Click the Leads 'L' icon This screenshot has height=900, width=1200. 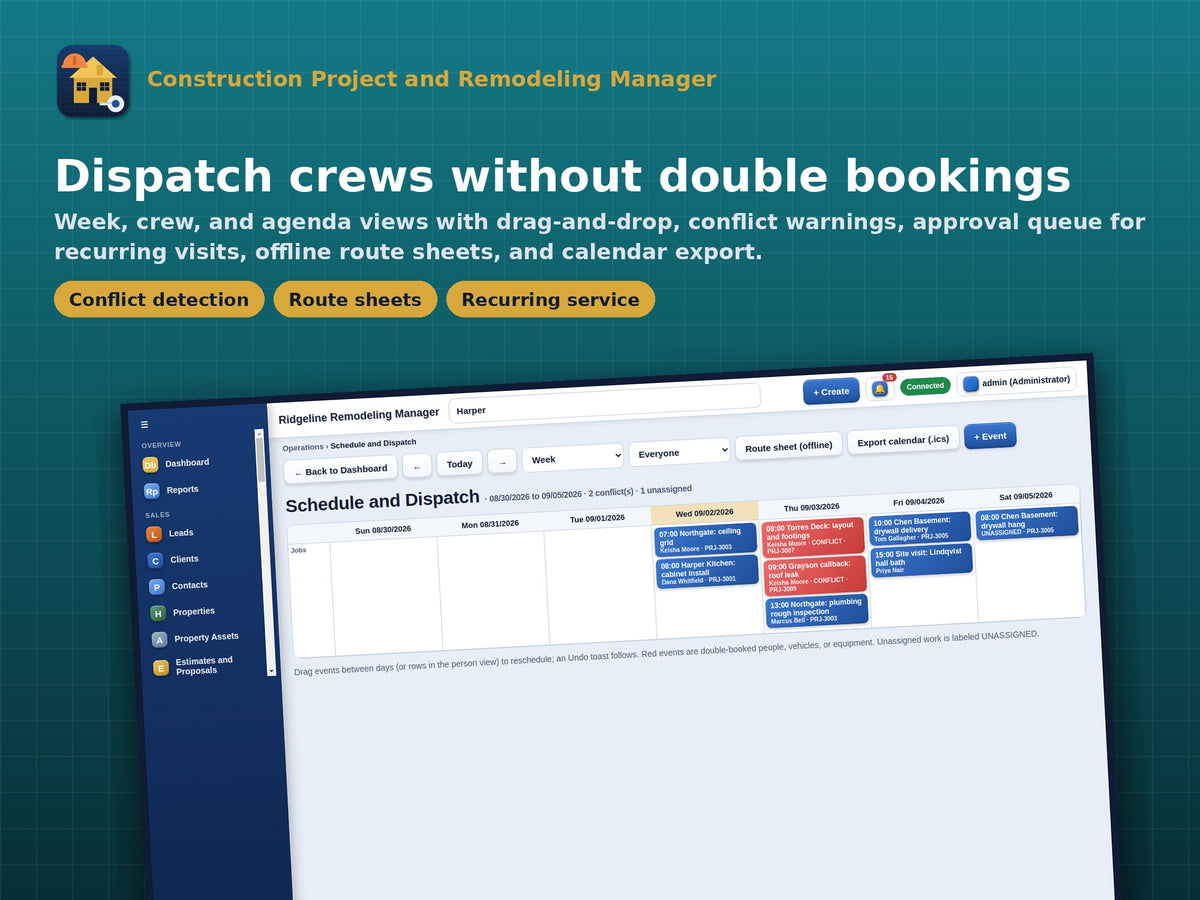[154, 534]
